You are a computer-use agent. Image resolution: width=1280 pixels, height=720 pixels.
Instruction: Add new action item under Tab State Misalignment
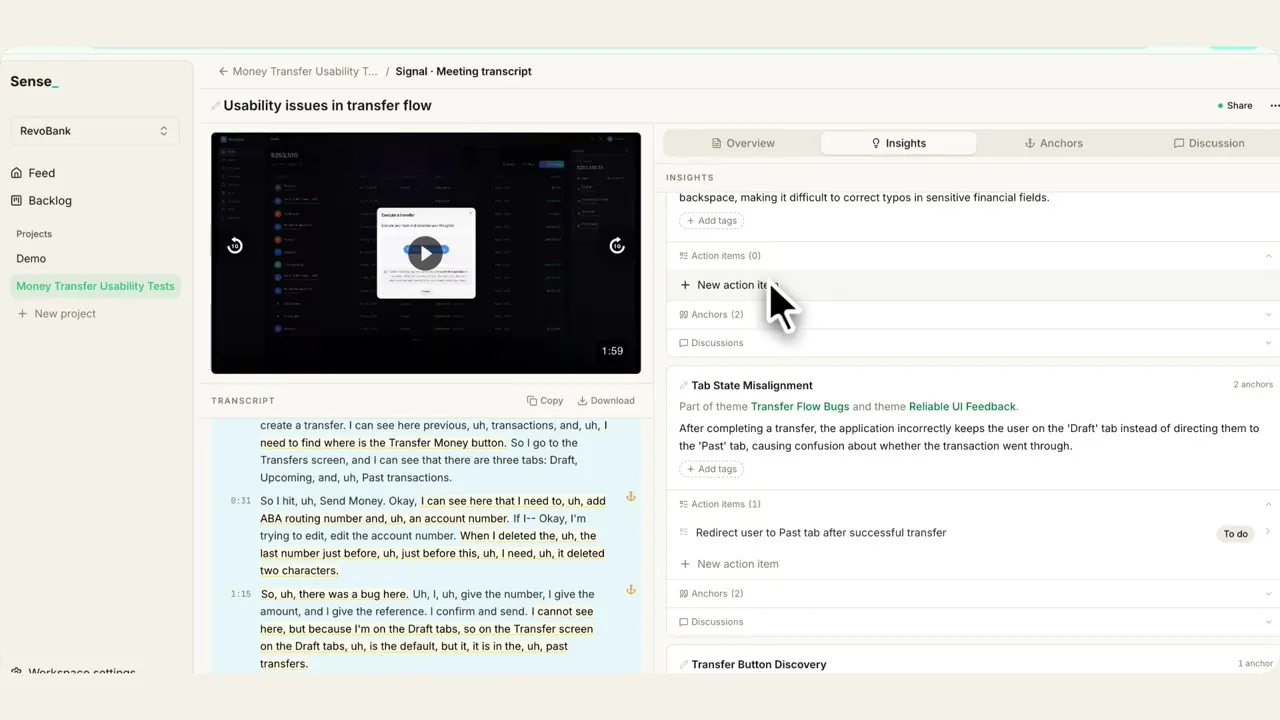[728, 564]
